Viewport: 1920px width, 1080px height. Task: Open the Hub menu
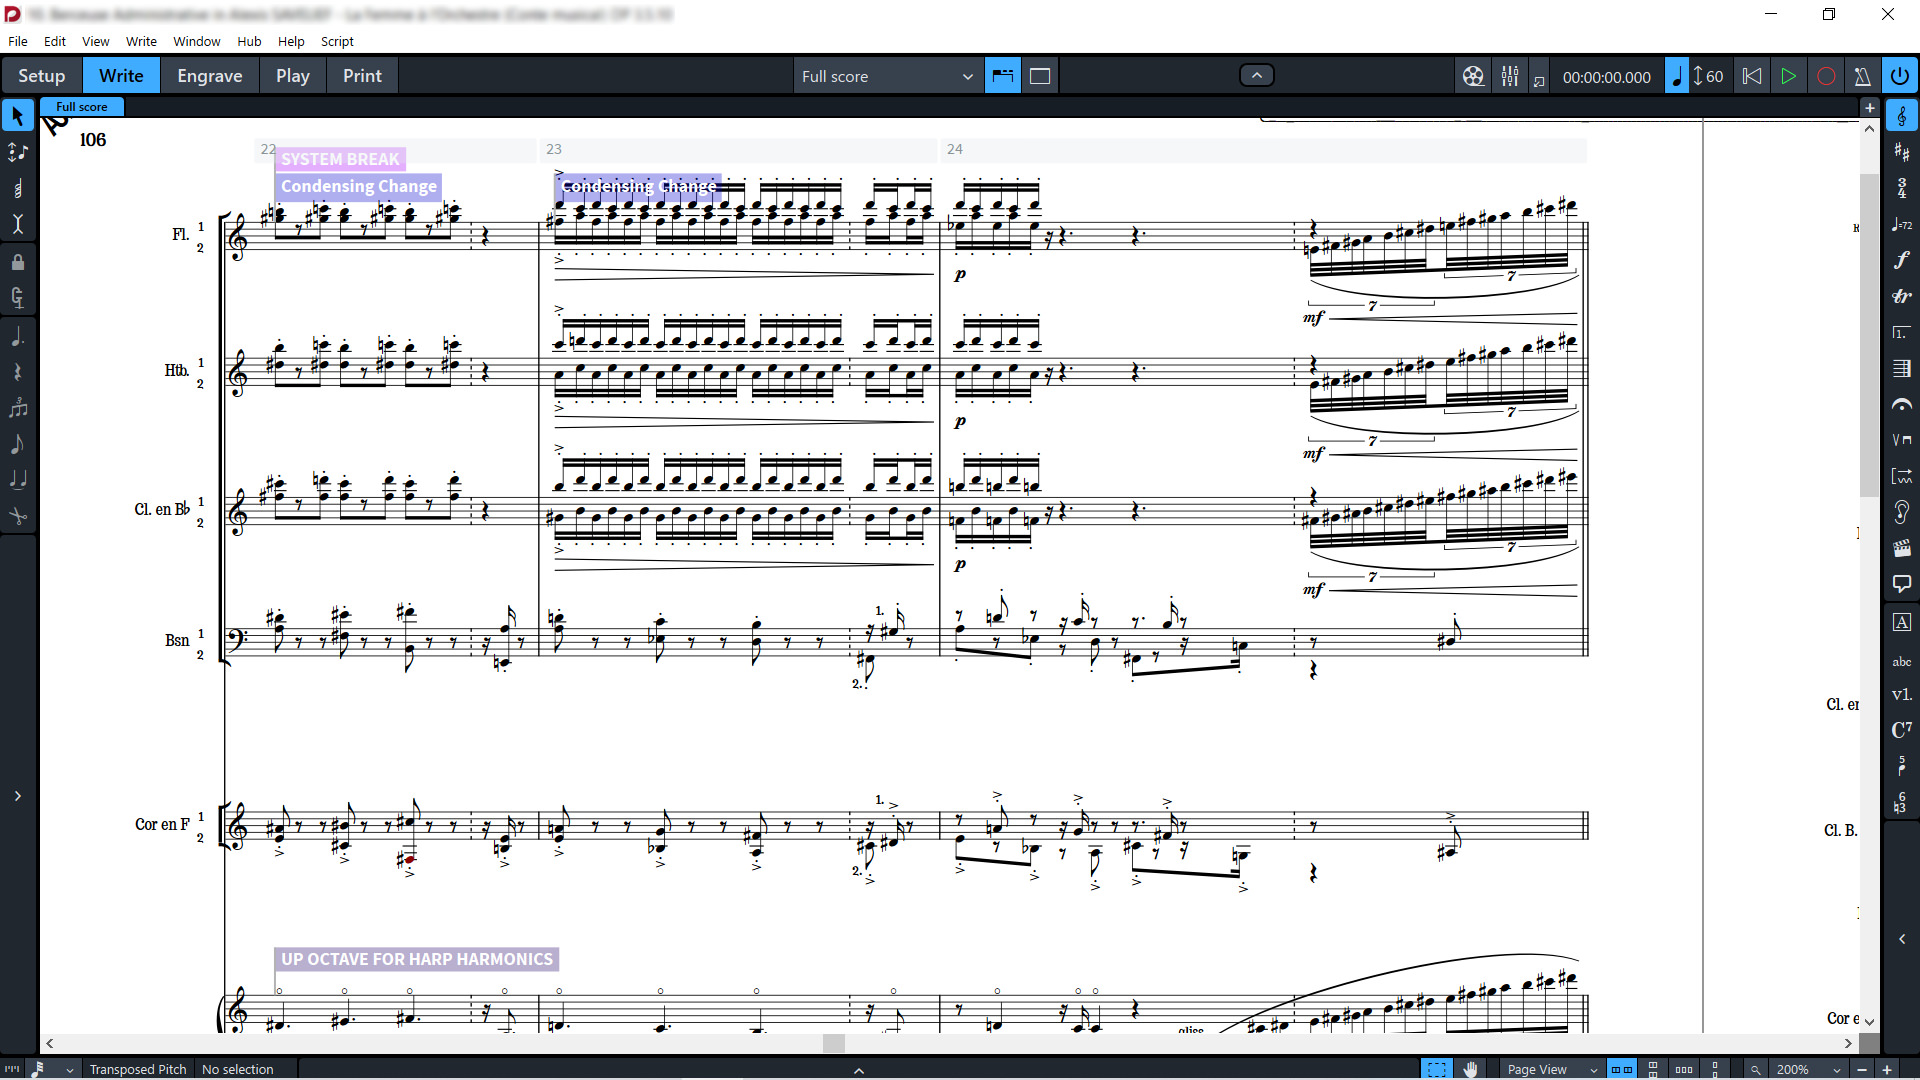click(x=249, y=41)
